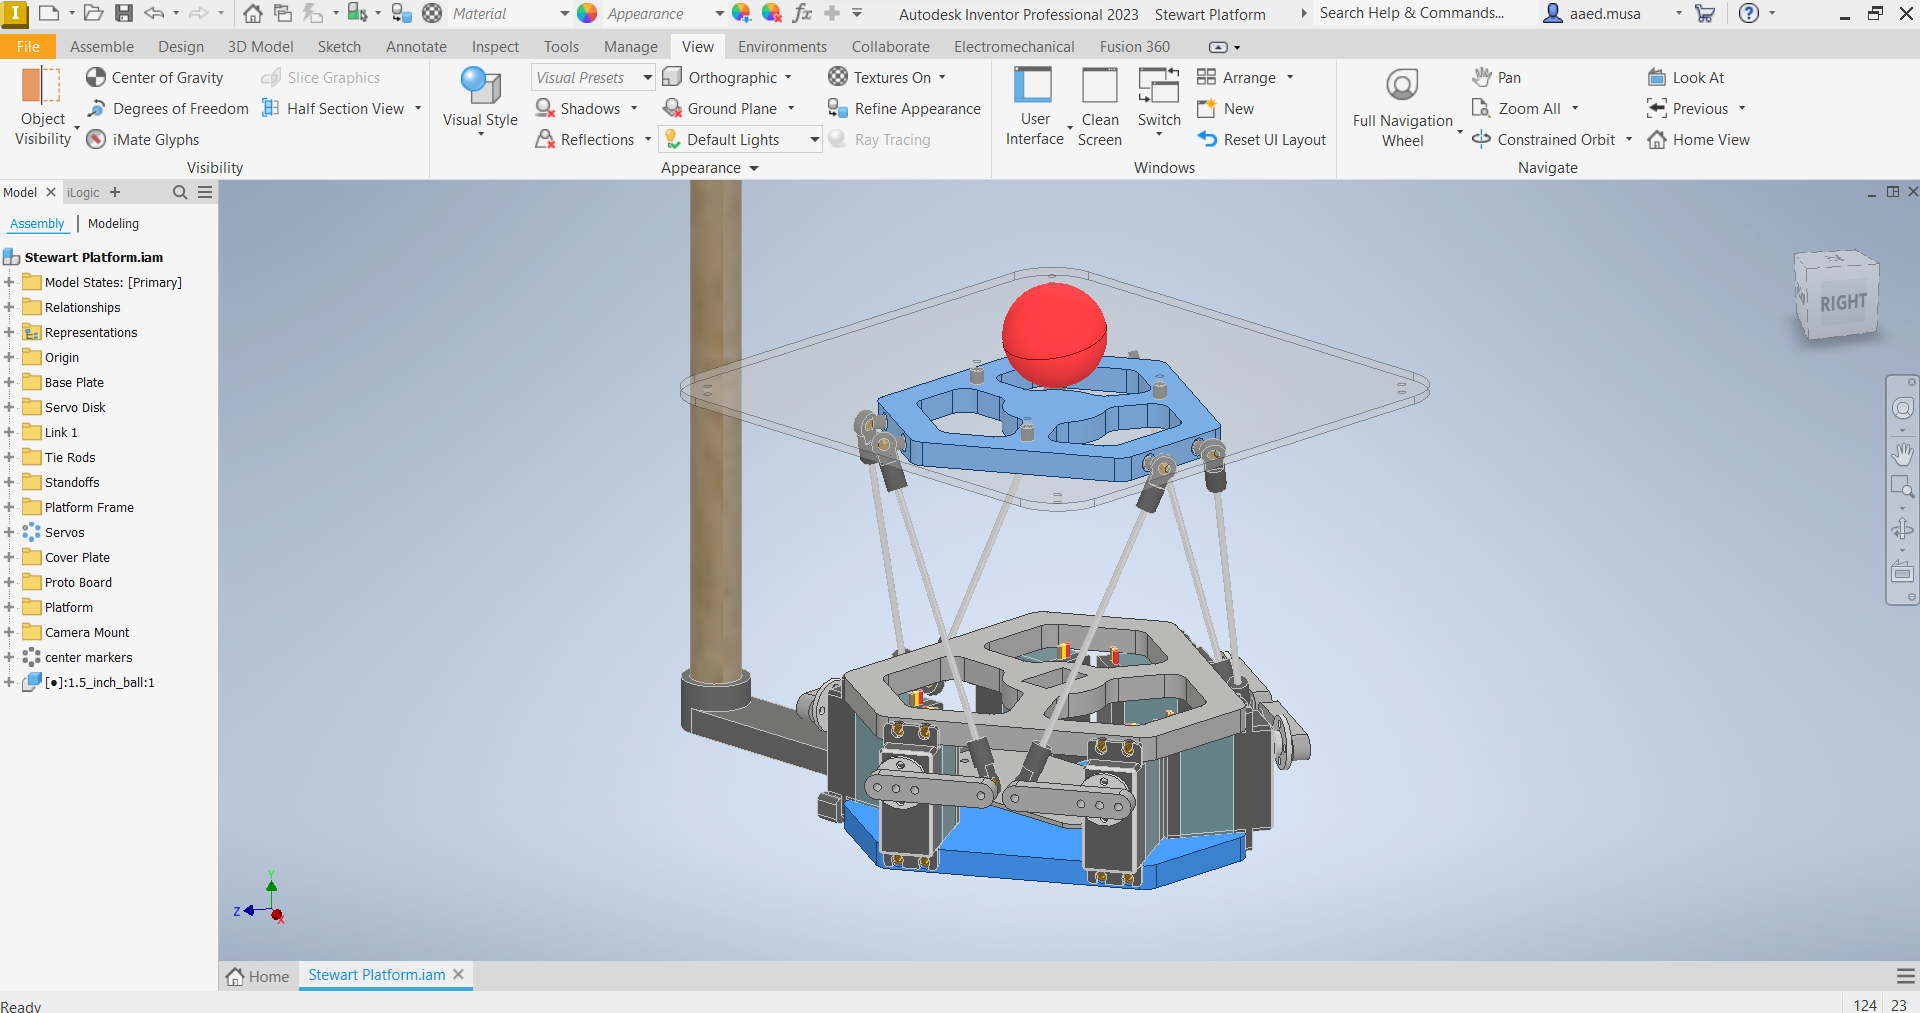Select the center markers pattern

88,658
